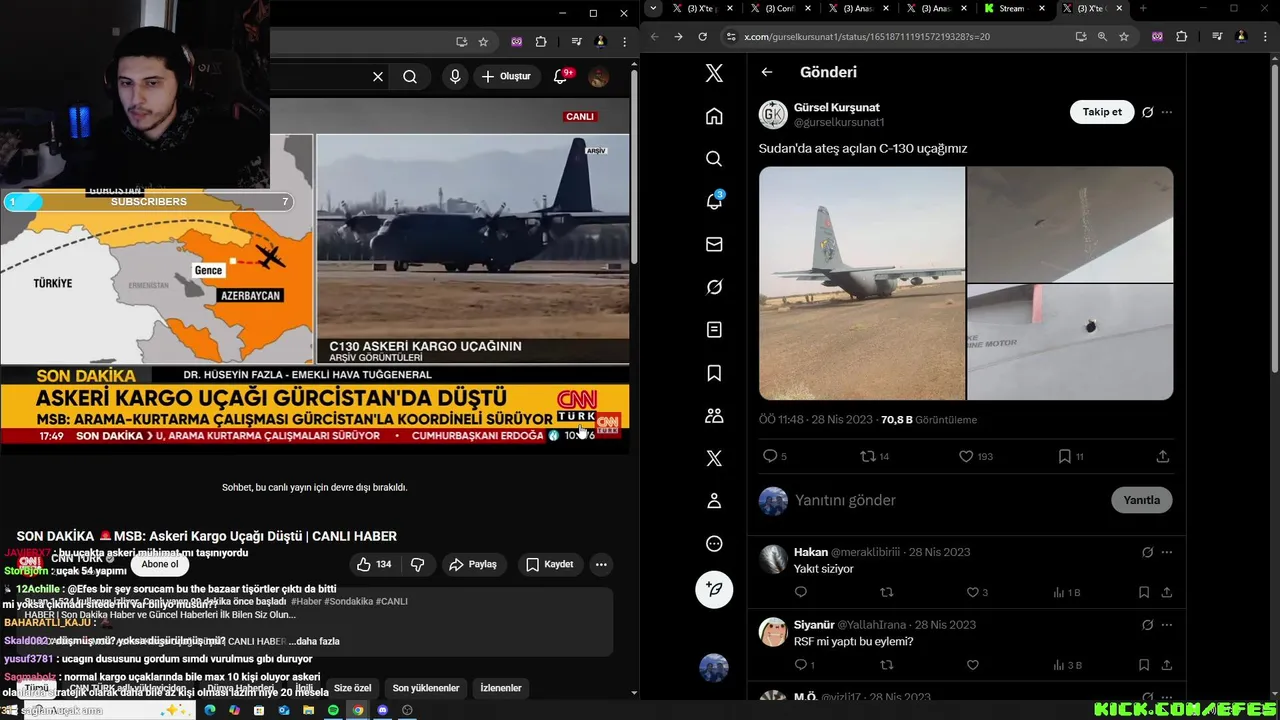Open the C-130 aircraft photo on runway
The width and height of the screenshot is (1280, 720).
tap(862, 283)
